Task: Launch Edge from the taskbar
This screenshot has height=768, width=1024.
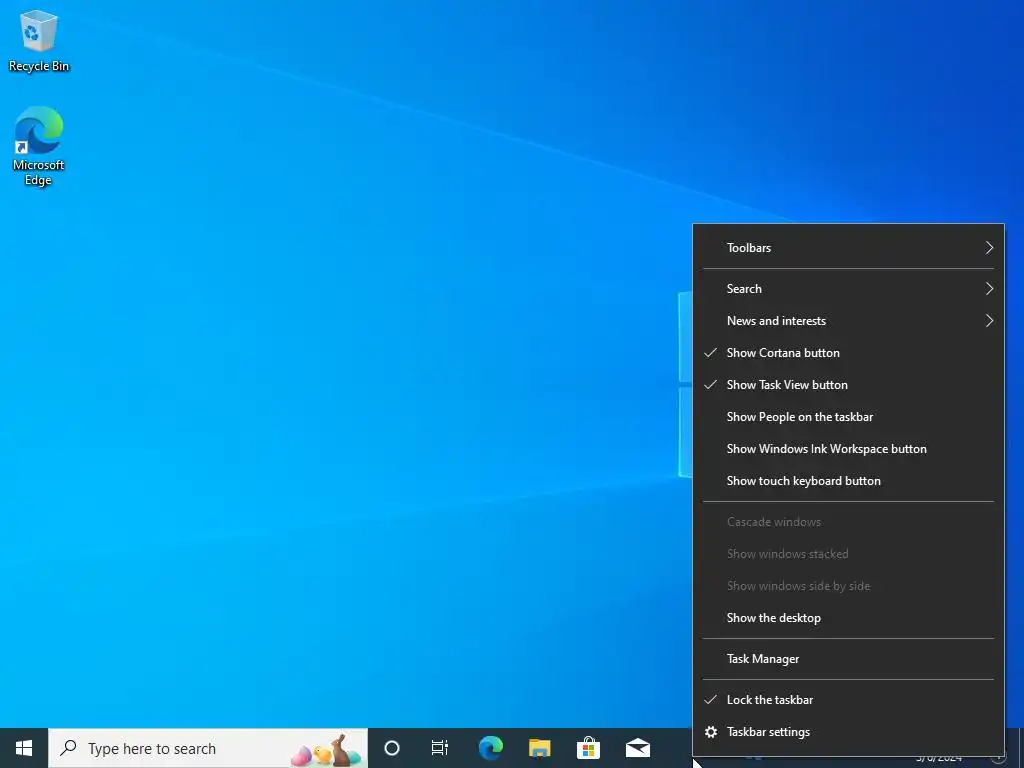Action: coord(490,748)
